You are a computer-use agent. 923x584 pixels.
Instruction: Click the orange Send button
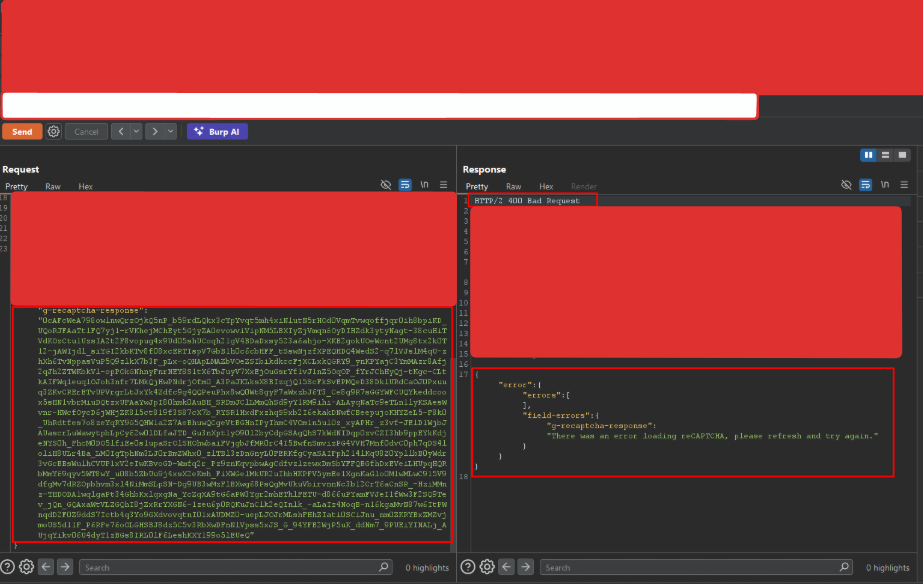click(22, 132)
